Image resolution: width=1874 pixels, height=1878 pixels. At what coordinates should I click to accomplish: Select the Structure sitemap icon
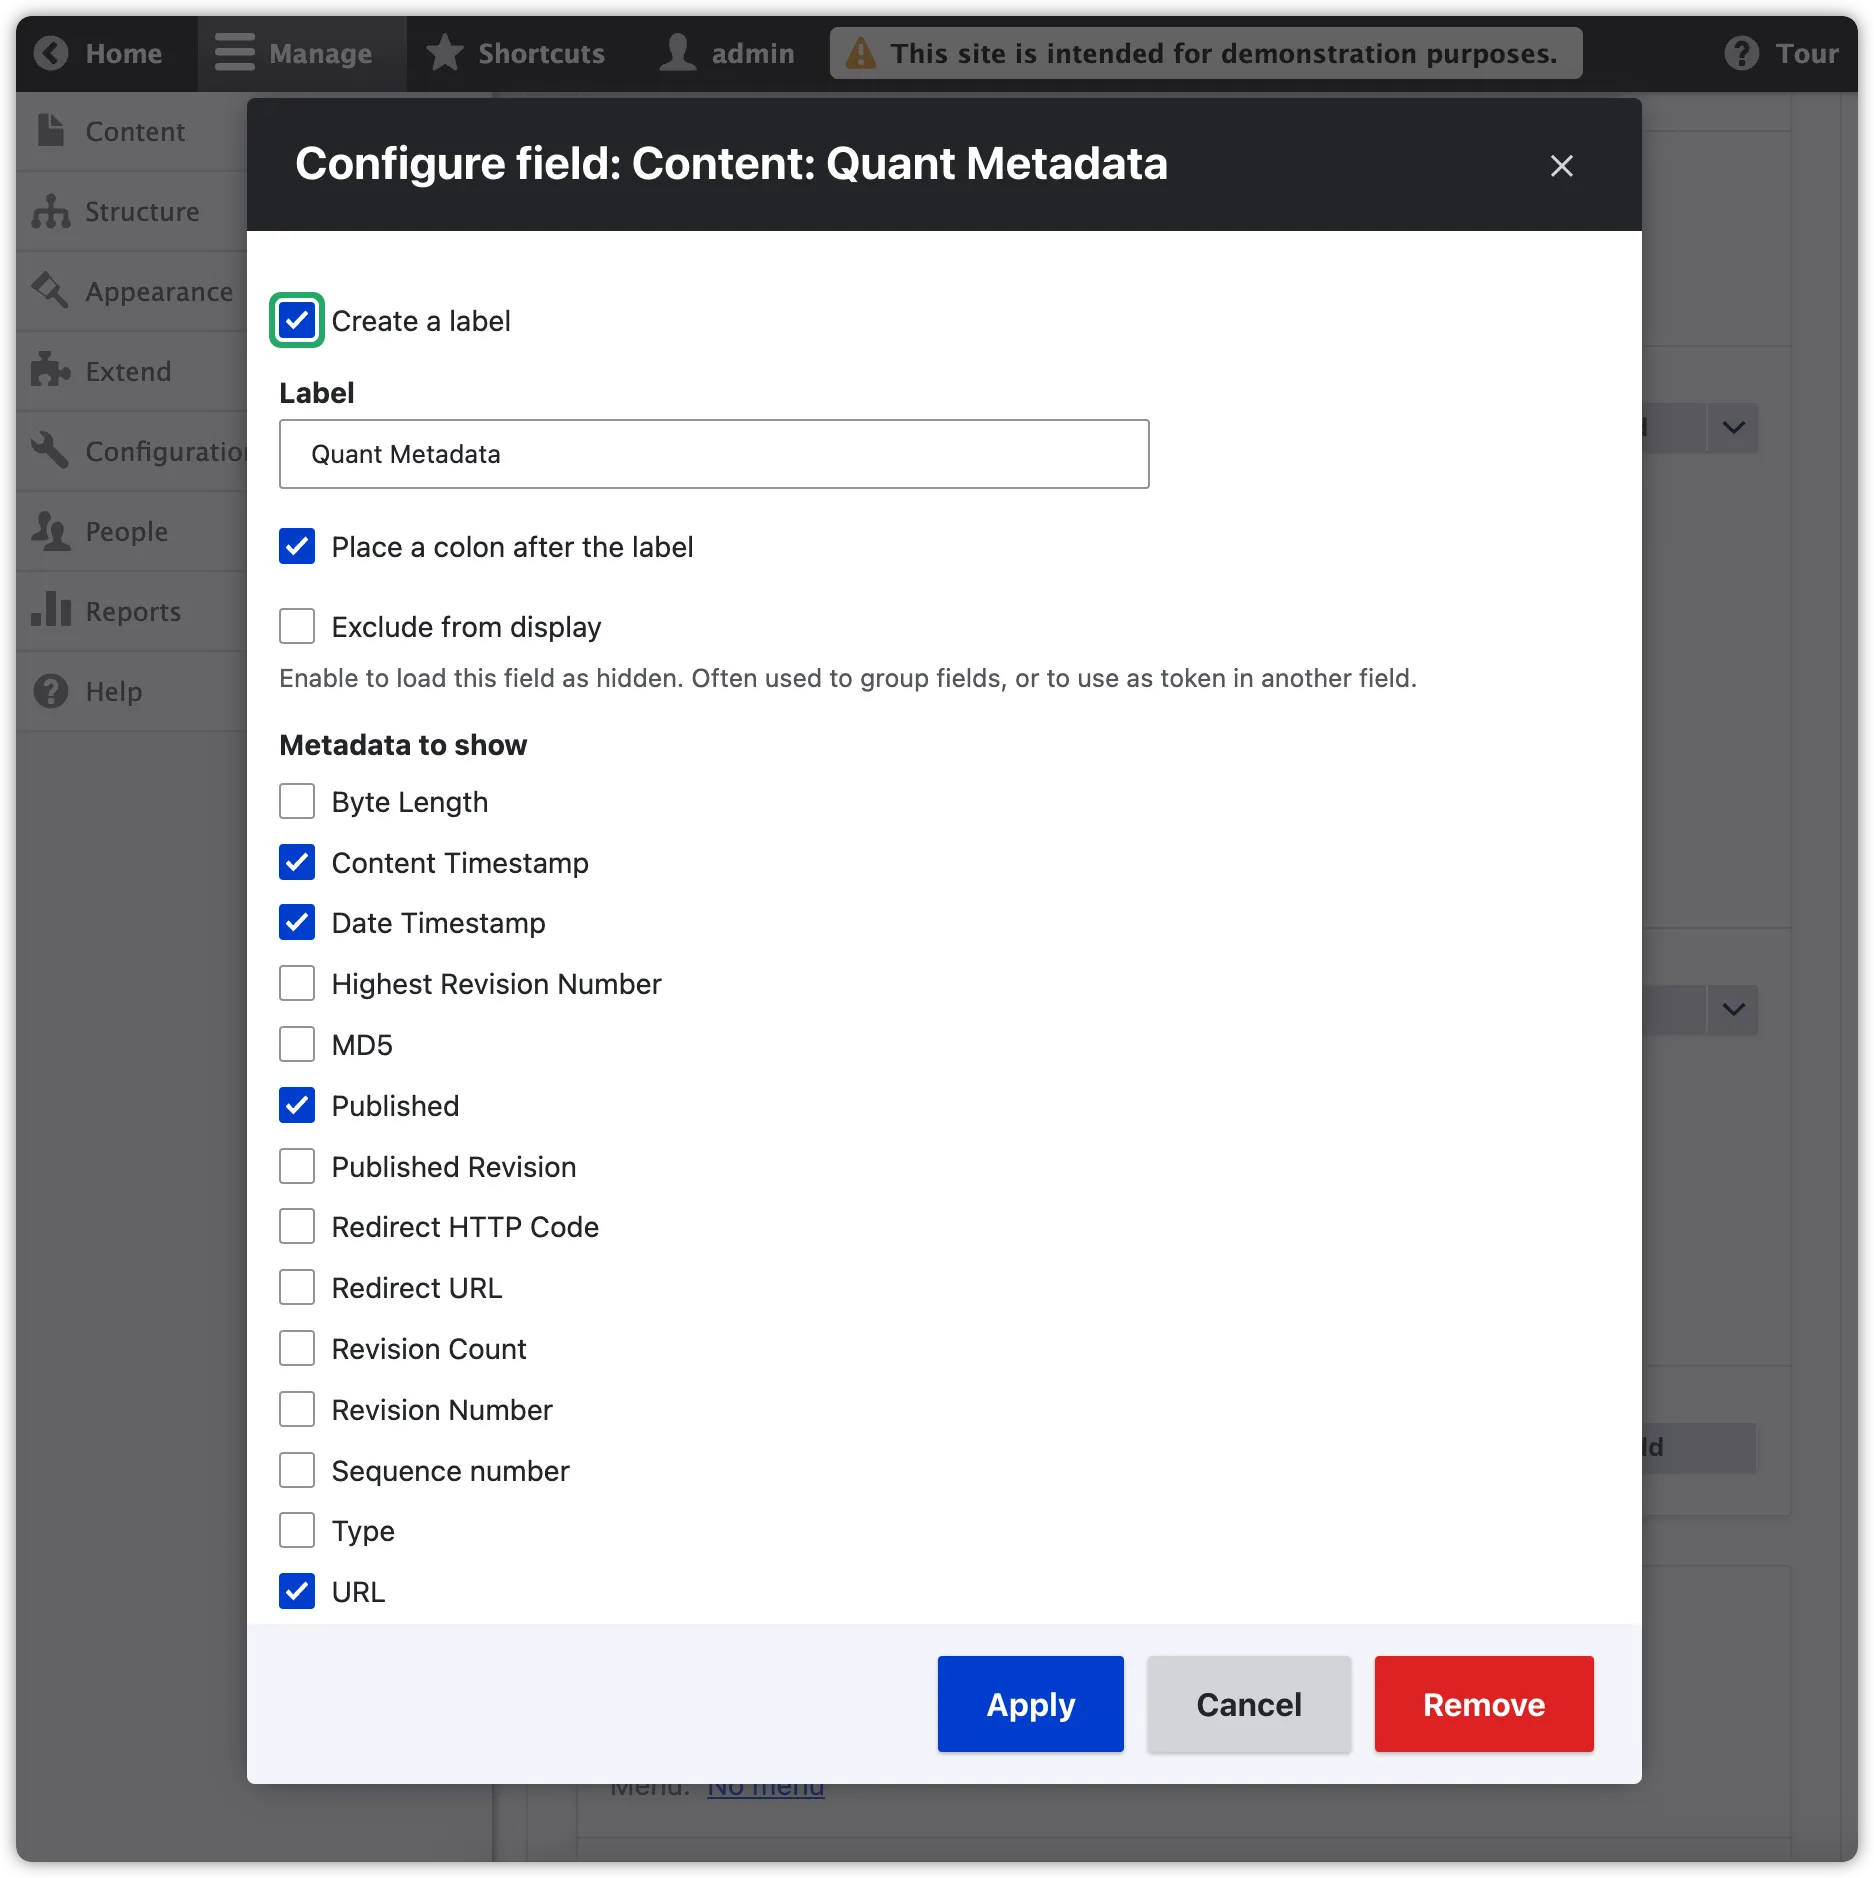(52, 211)
